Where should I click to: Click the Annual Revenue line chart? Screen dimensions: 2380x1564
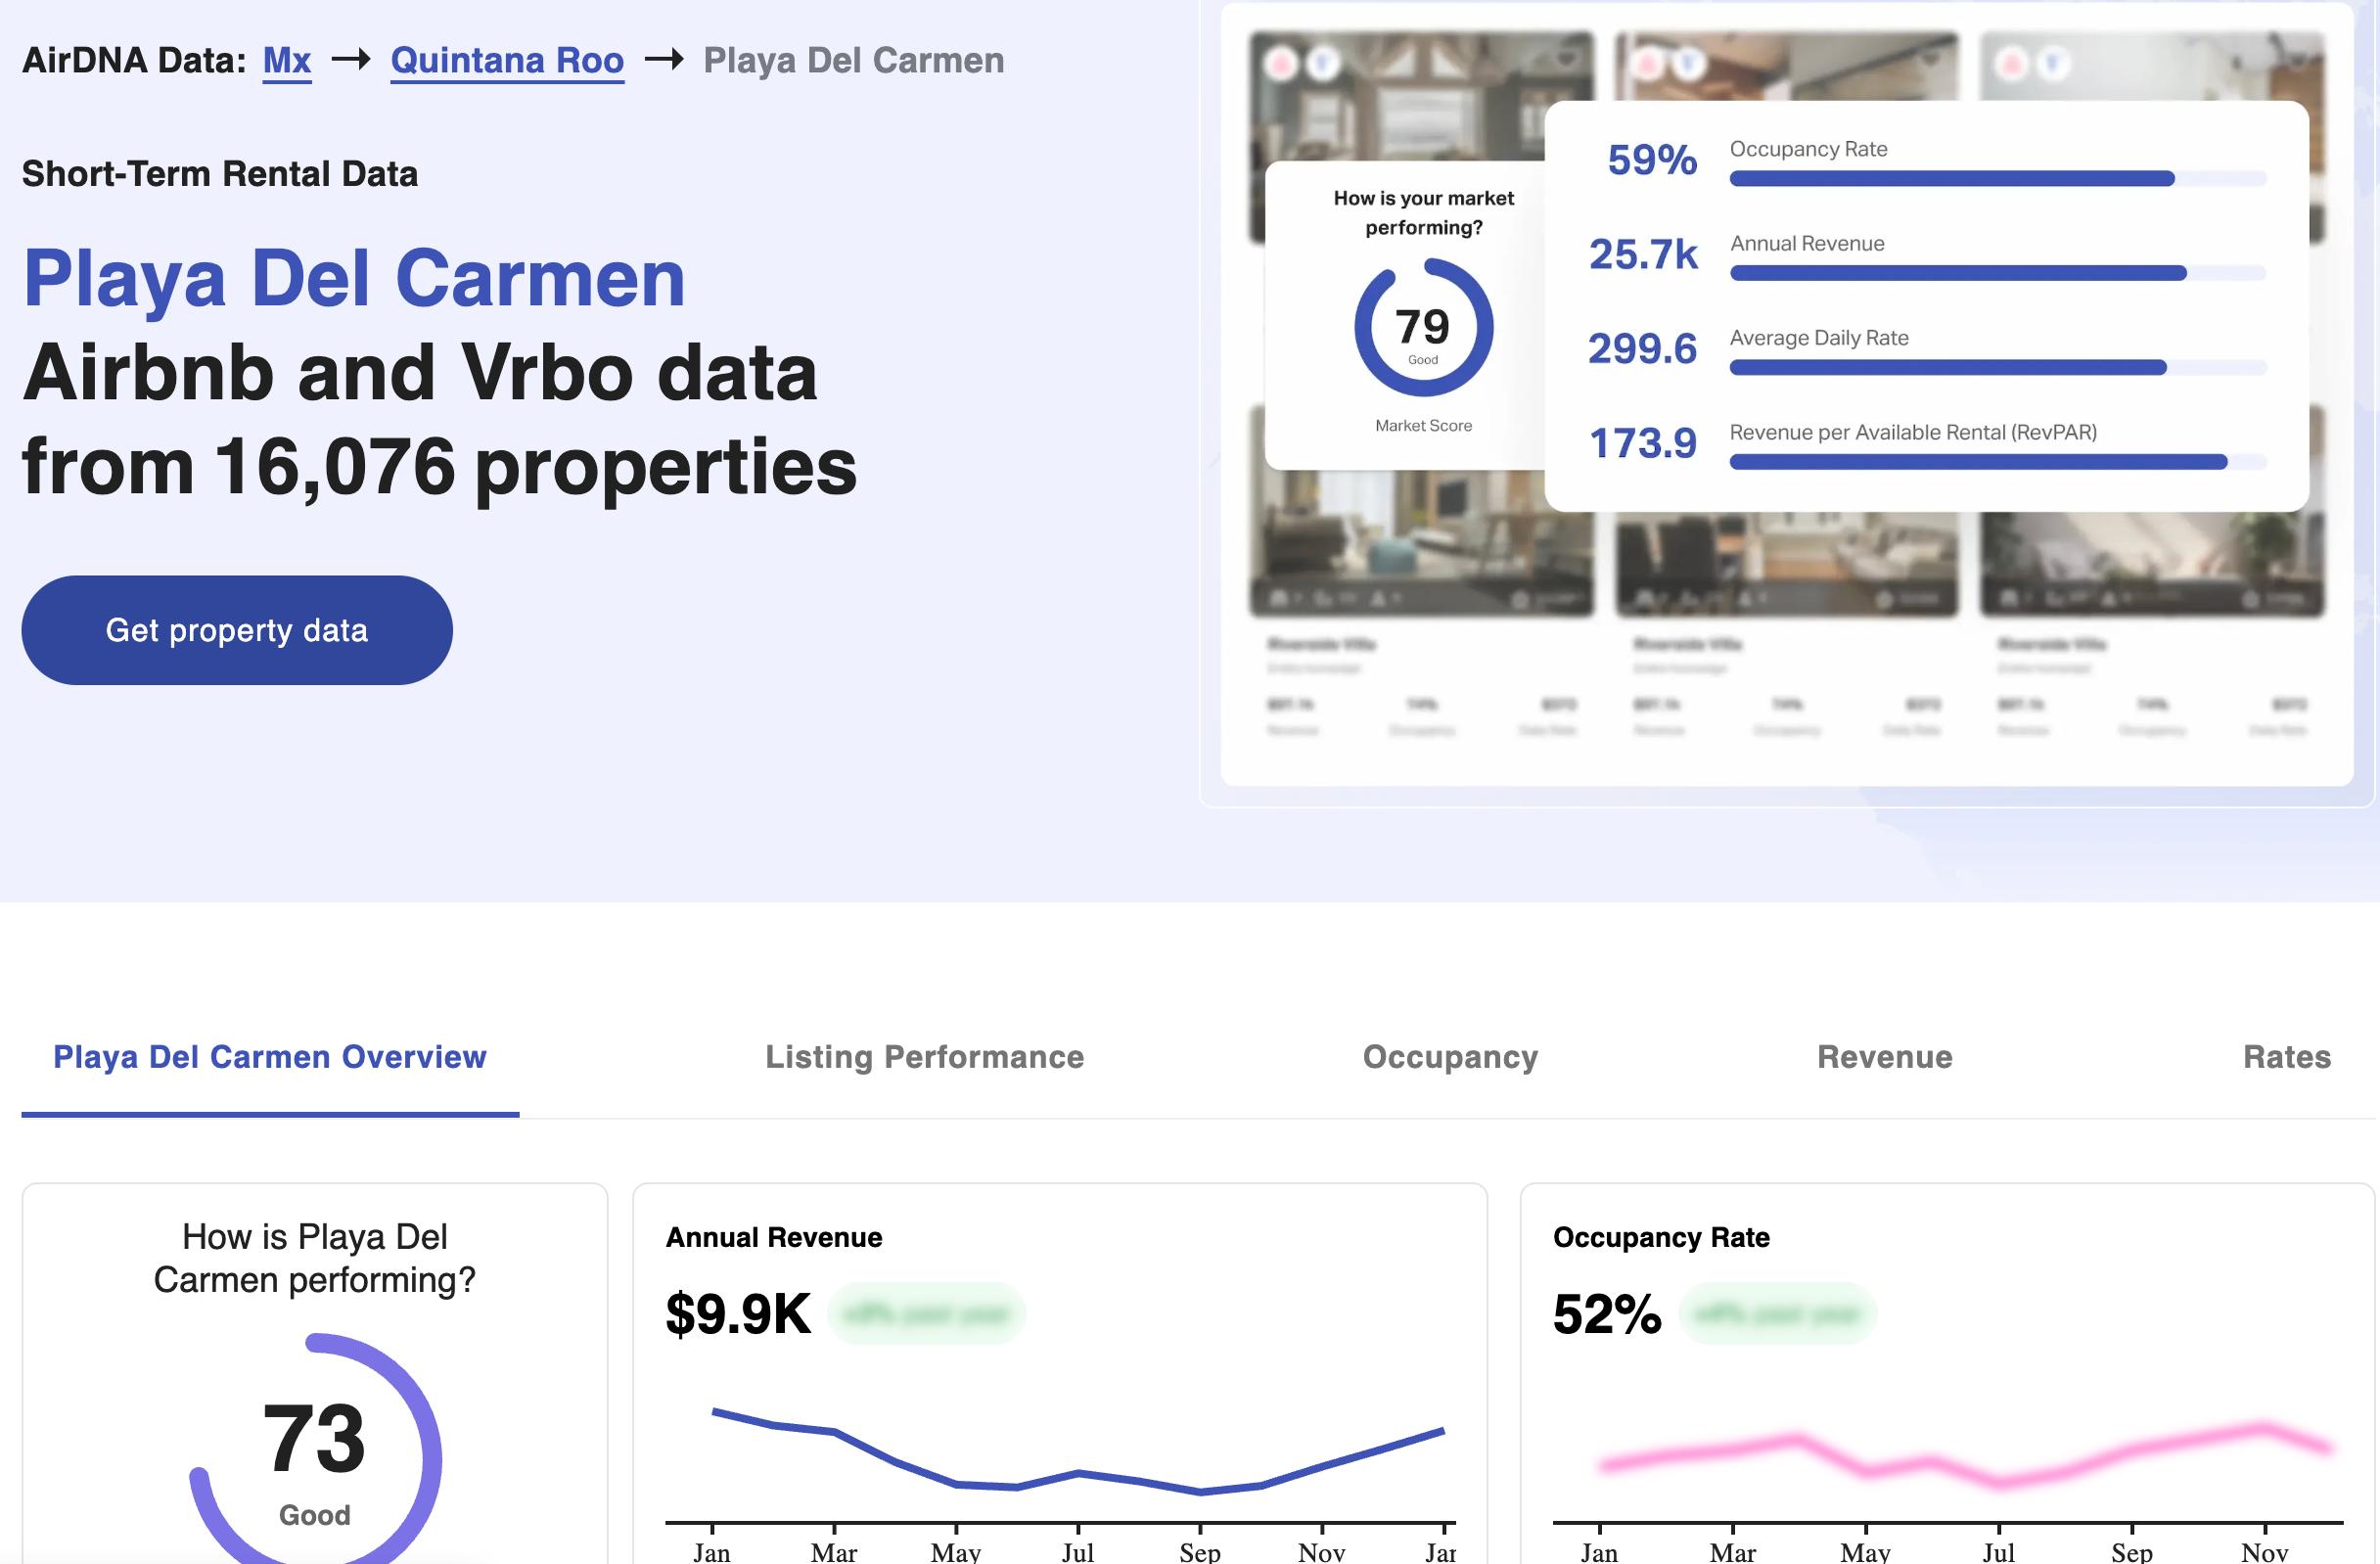click(1077, 1452)
